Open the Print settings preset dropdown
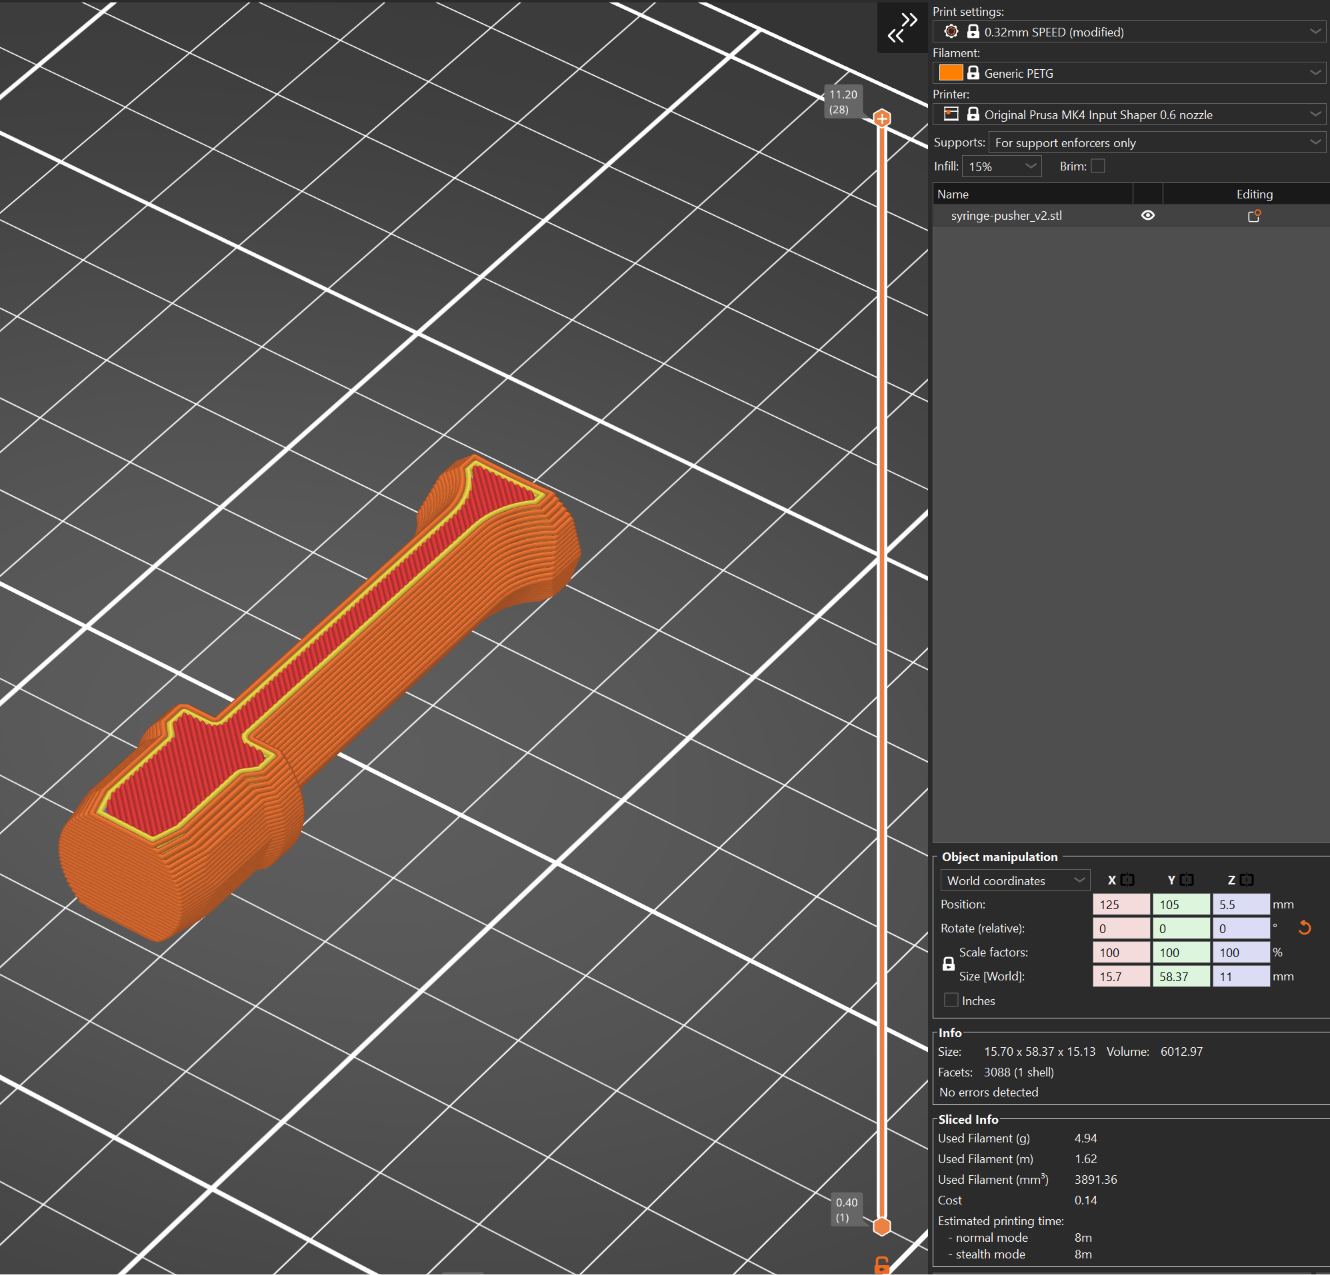This screenshot has height=1275, width=1330. tap(1130, 32)
